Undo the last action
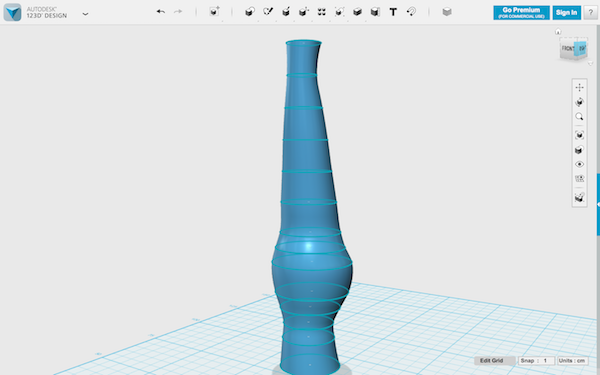This screenshot has width=600, height=375. pos(161,12)
